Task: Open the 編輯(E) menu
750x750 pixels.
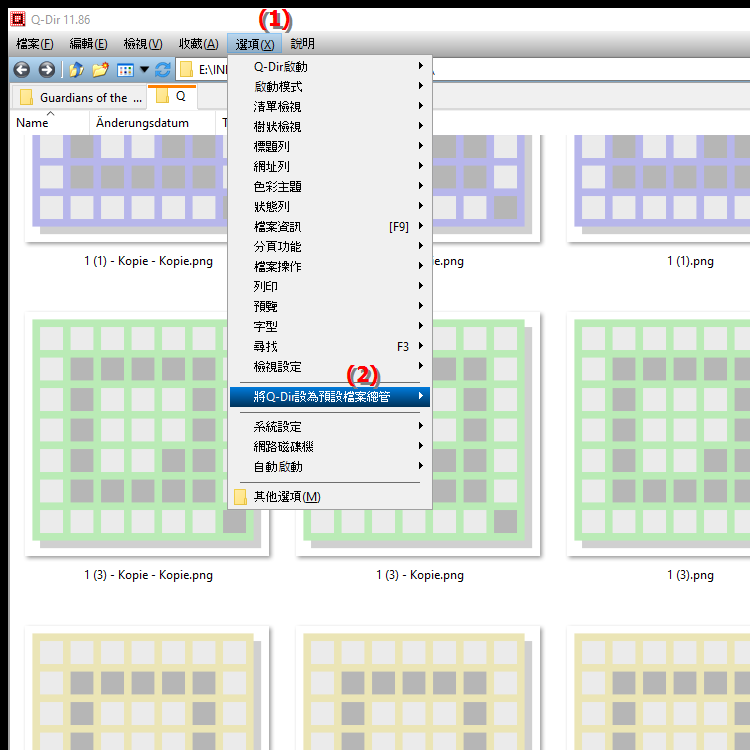Action: pyautogui.click(x=88, y=44)
